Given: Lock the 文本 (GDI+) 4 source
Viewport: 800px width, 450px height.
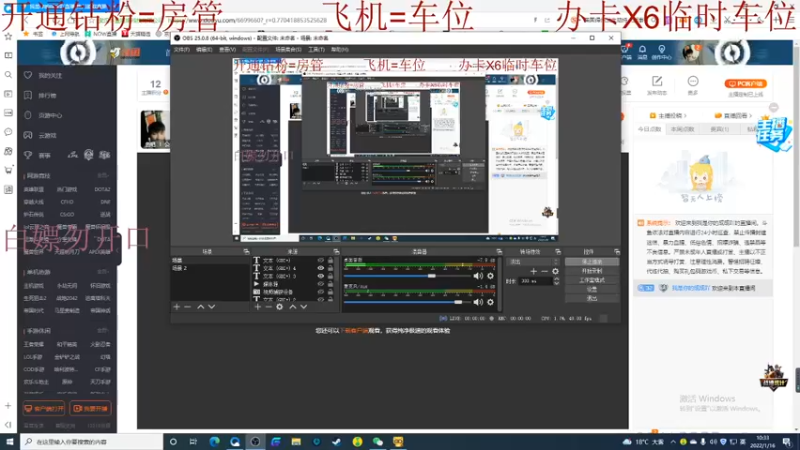Looking at the screenshot, I should click(330, 268).
